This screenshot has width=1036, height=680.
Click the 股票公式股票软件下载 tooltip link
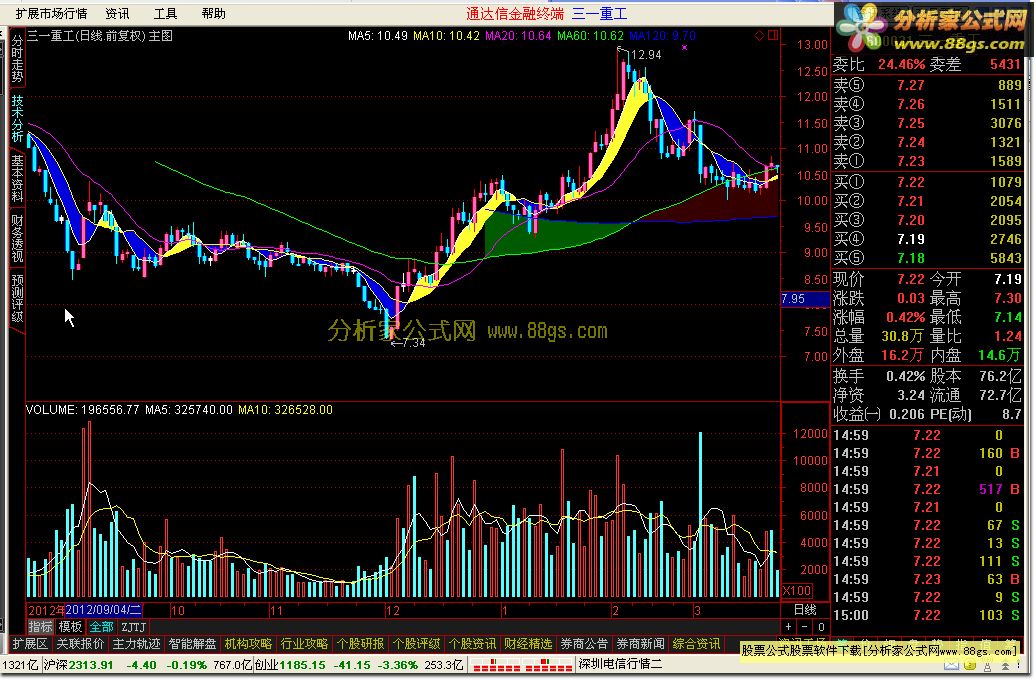[879, 651]
